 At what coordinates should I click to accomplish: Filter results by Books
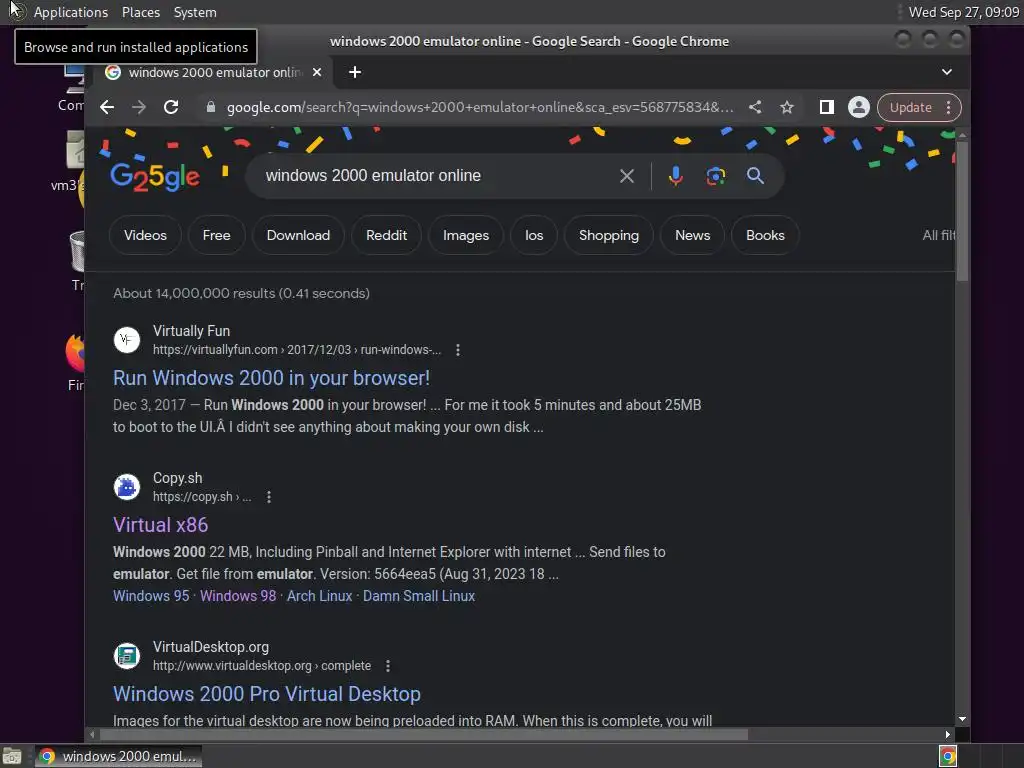765,235
